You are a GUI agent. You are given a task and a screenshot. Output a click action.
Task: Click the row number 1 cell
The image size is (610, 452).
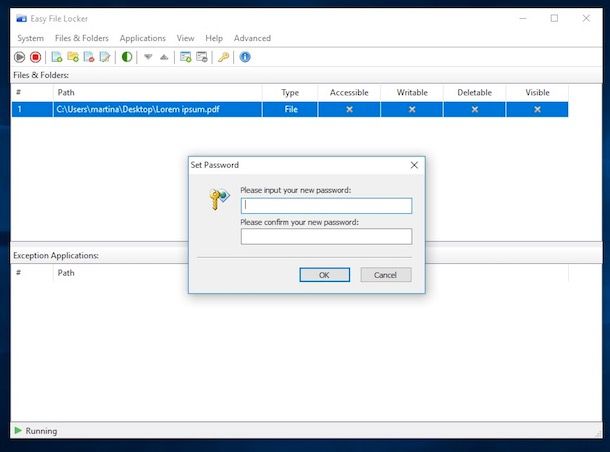point(32,109)
